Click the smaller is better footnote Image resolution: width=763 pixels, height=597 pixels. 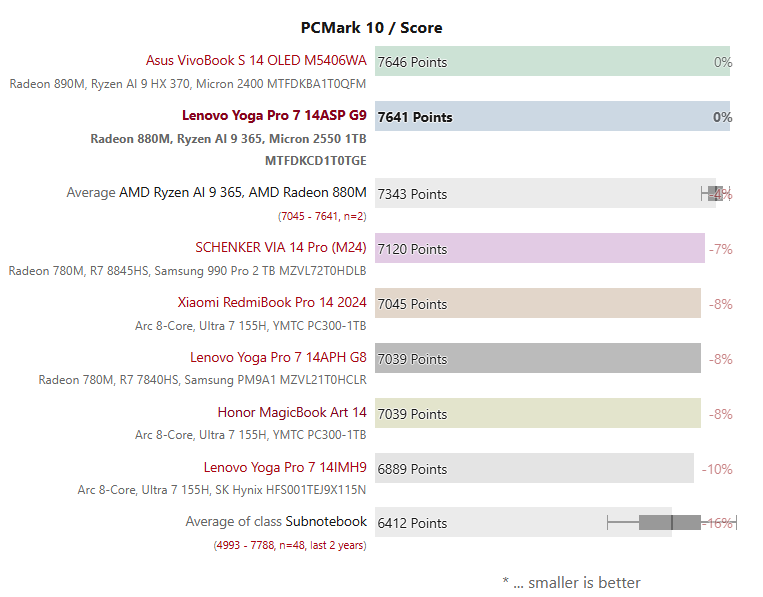[572, 582]
